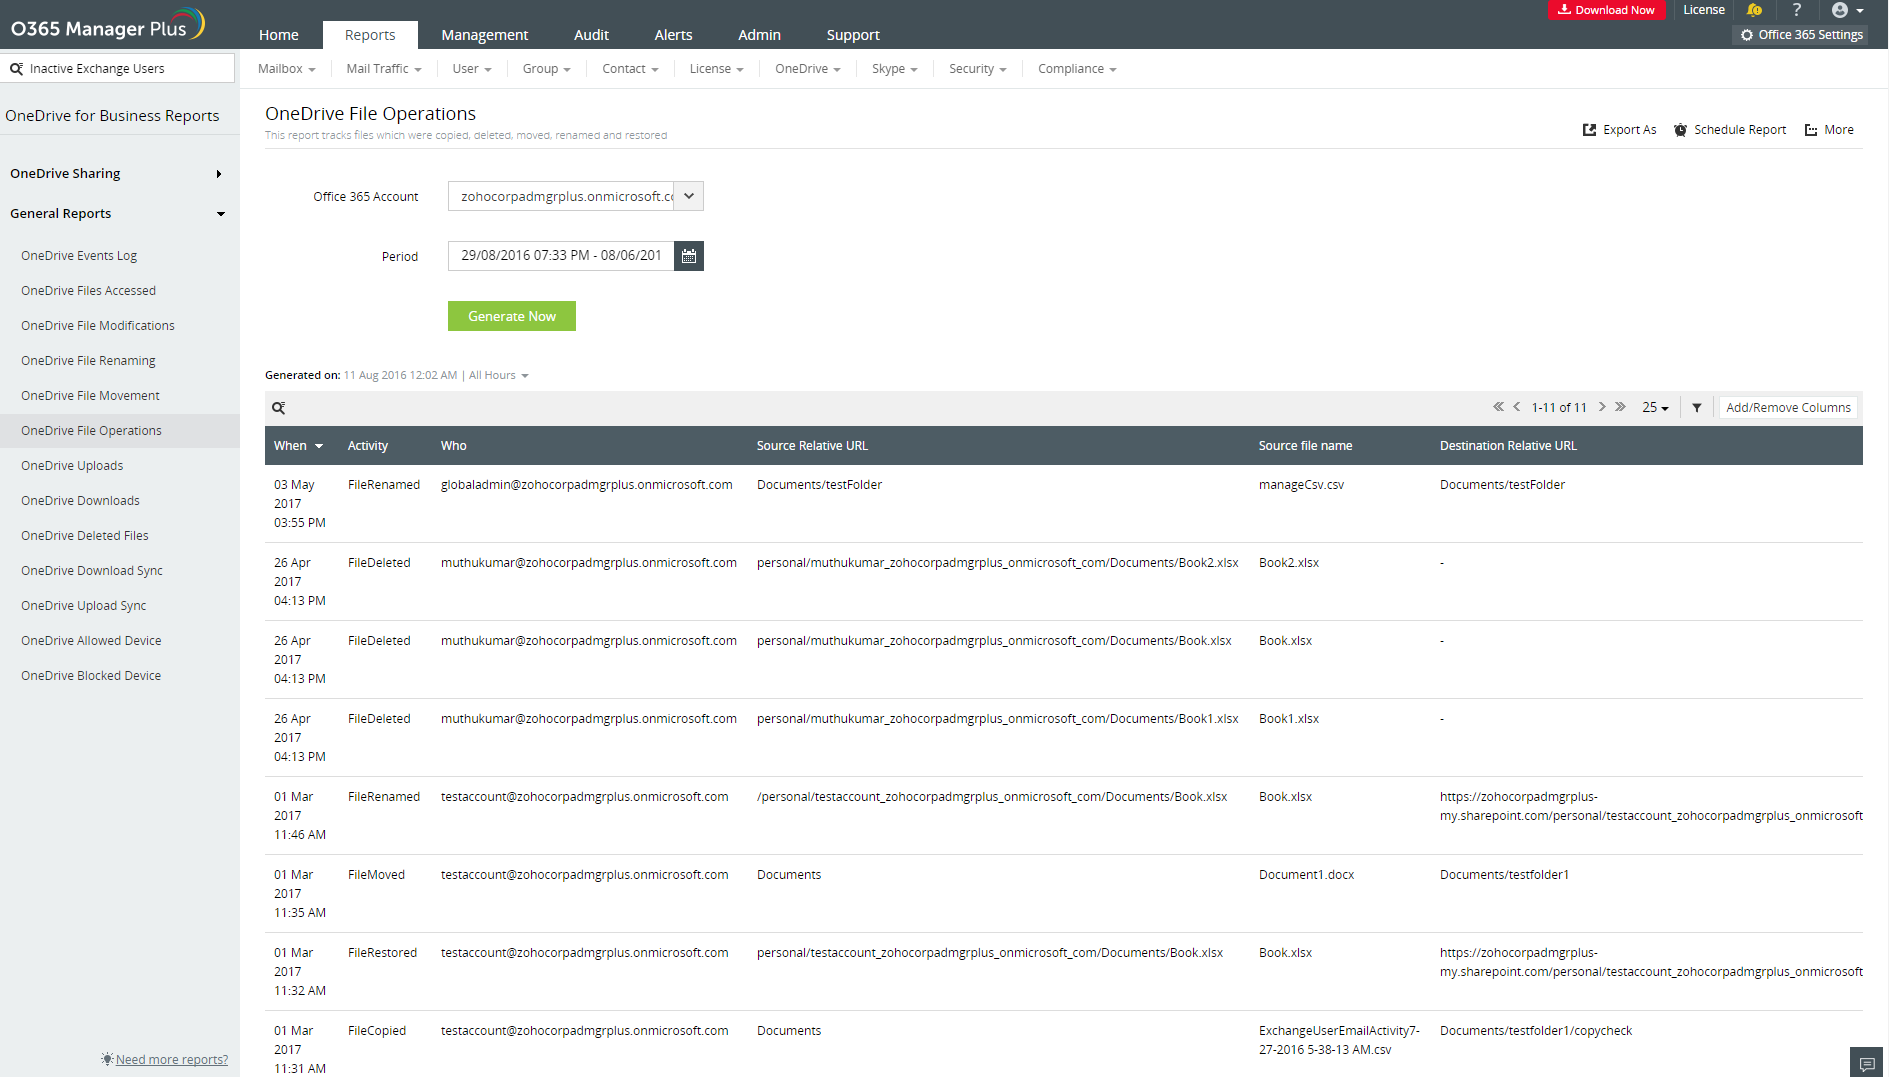Viewport: 1889px width, 1077px height.
Task: Switch to the Home tab
Action: 279,35
